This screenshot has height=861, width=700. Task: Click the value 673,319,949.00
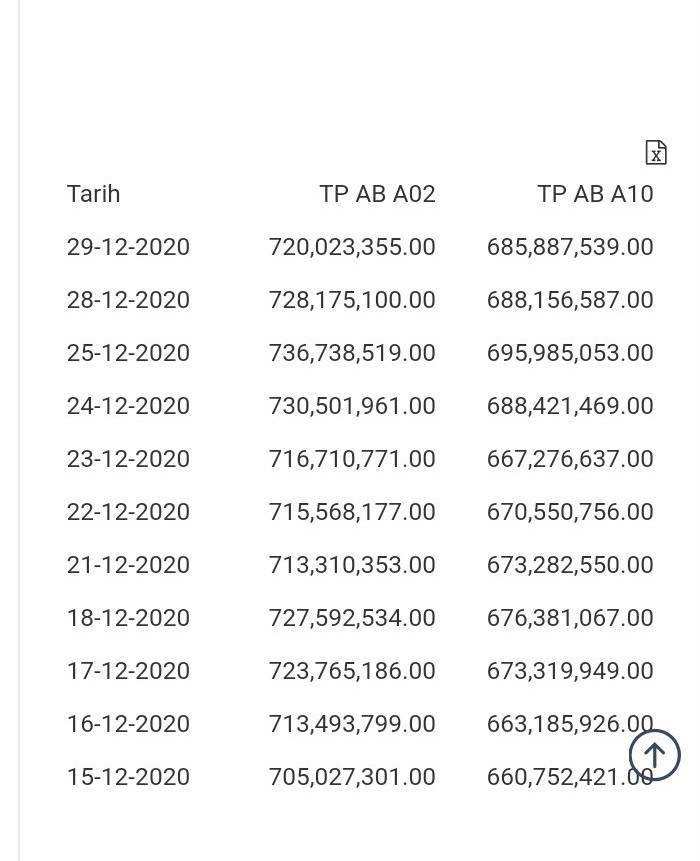[x=570, y=670]
